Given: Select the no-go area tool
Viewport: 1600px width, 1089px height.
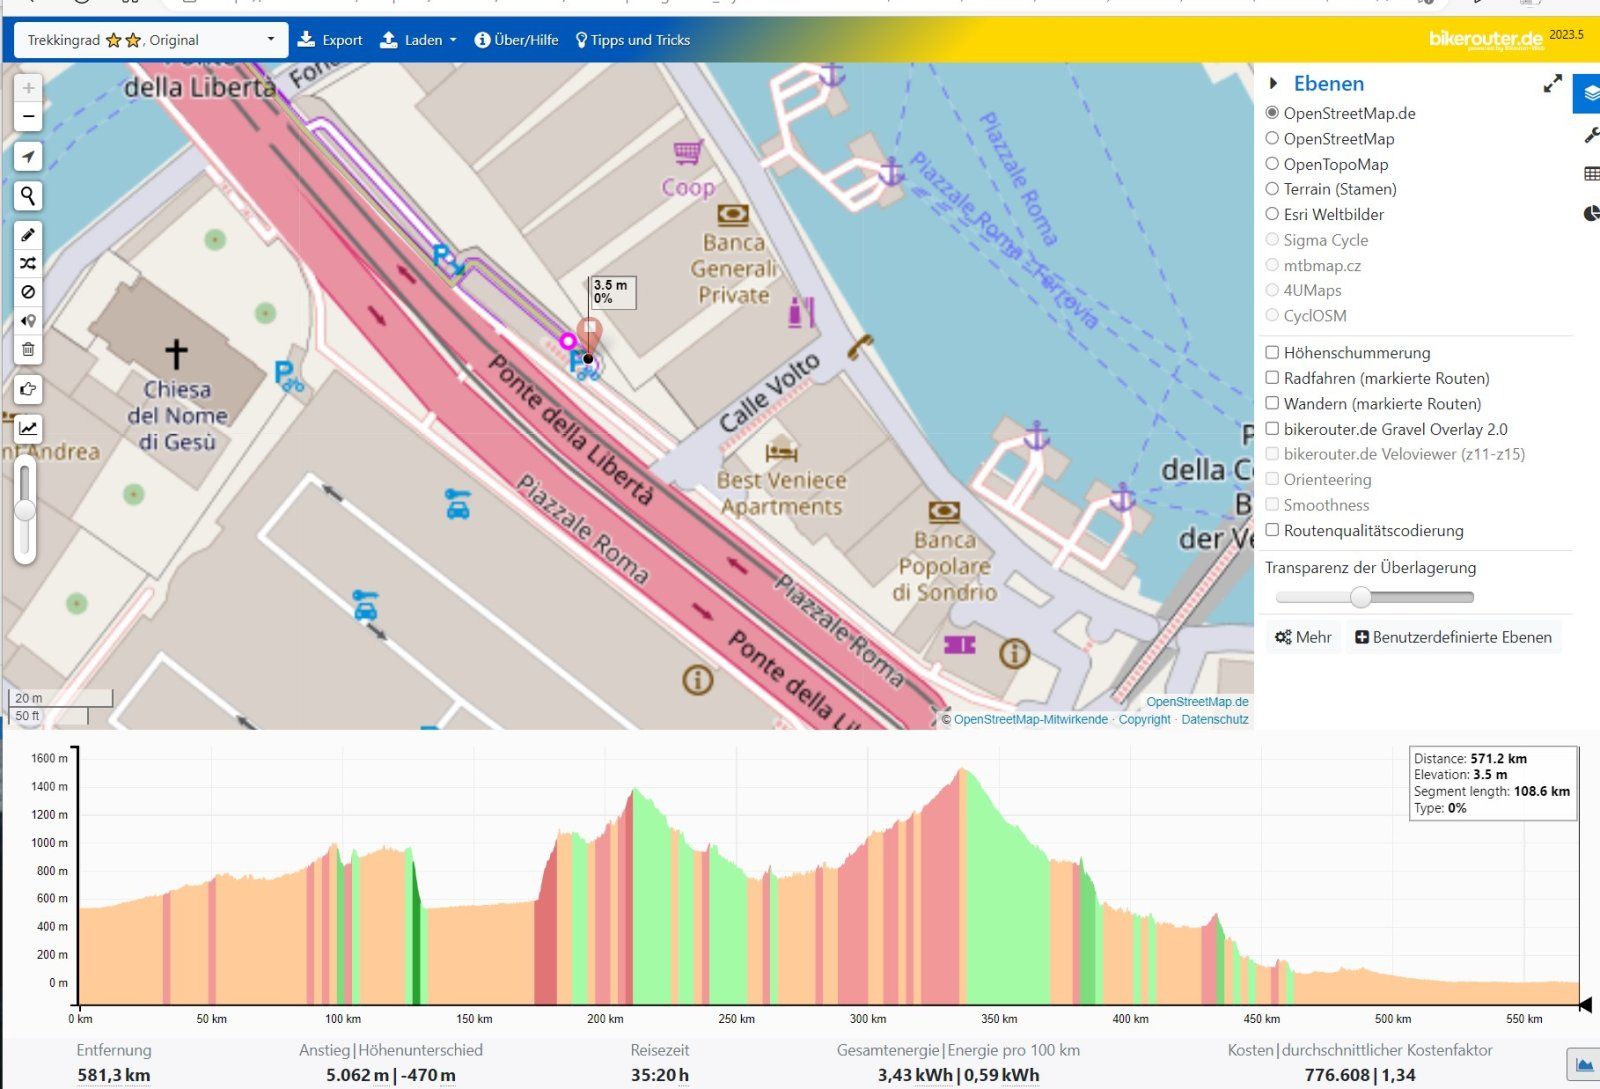Looking at the screenshot, I should (28, 292).
